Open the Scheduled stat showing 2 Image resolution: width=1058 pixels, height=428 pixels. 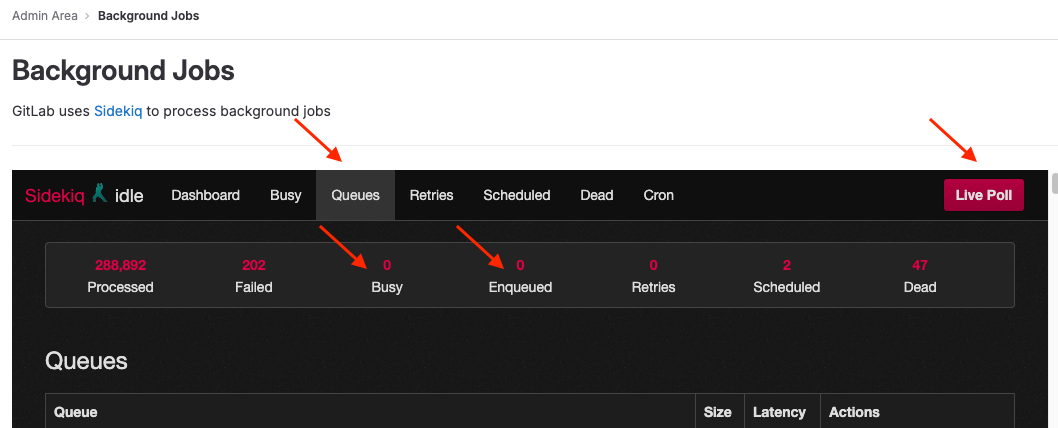point(786,276)
